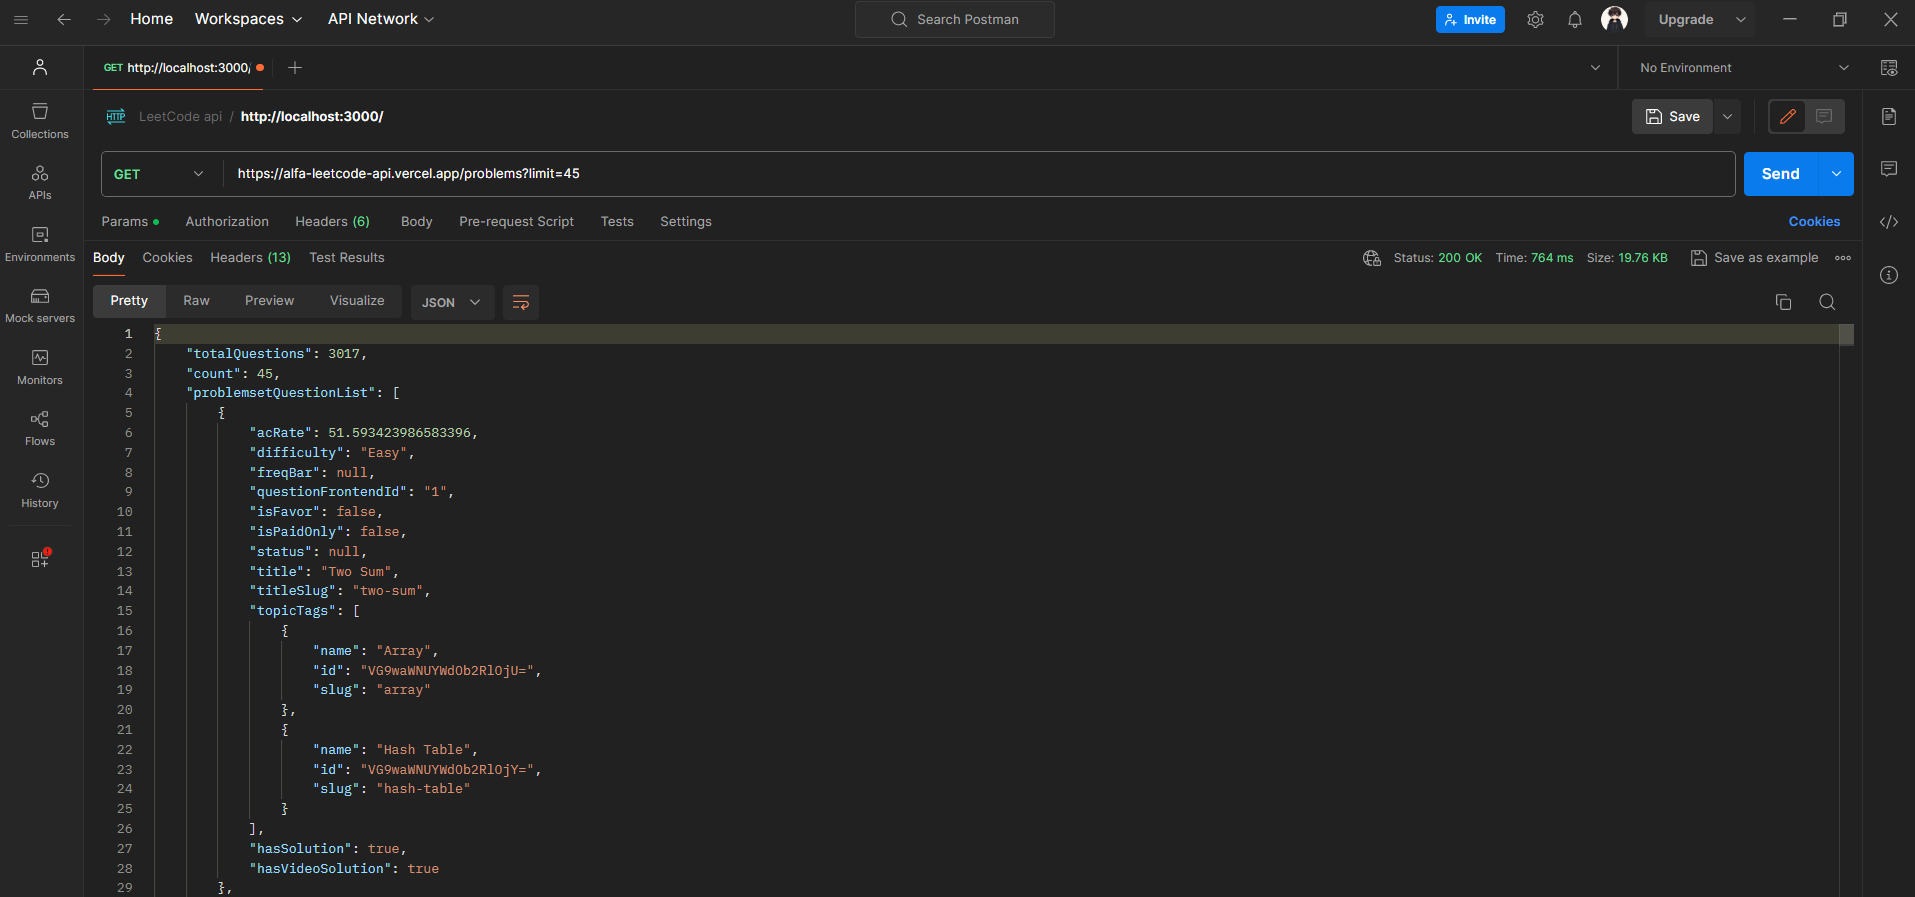Click the Send button

1780,174
